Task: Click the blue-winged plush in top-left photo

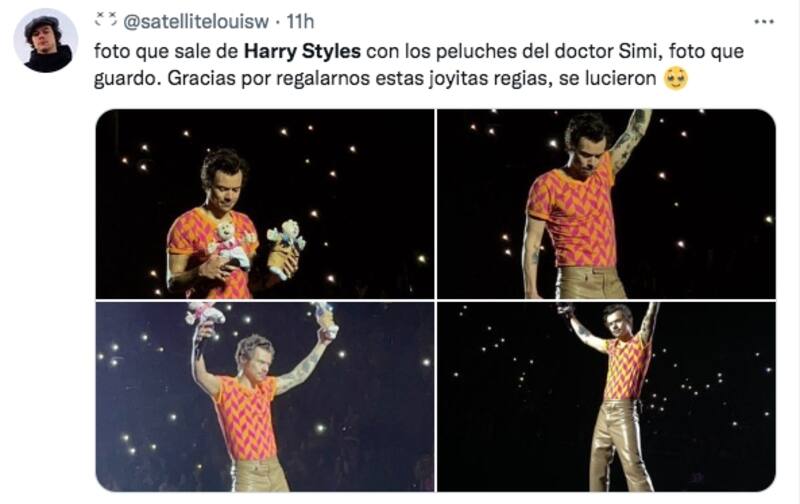Action: 286,248
